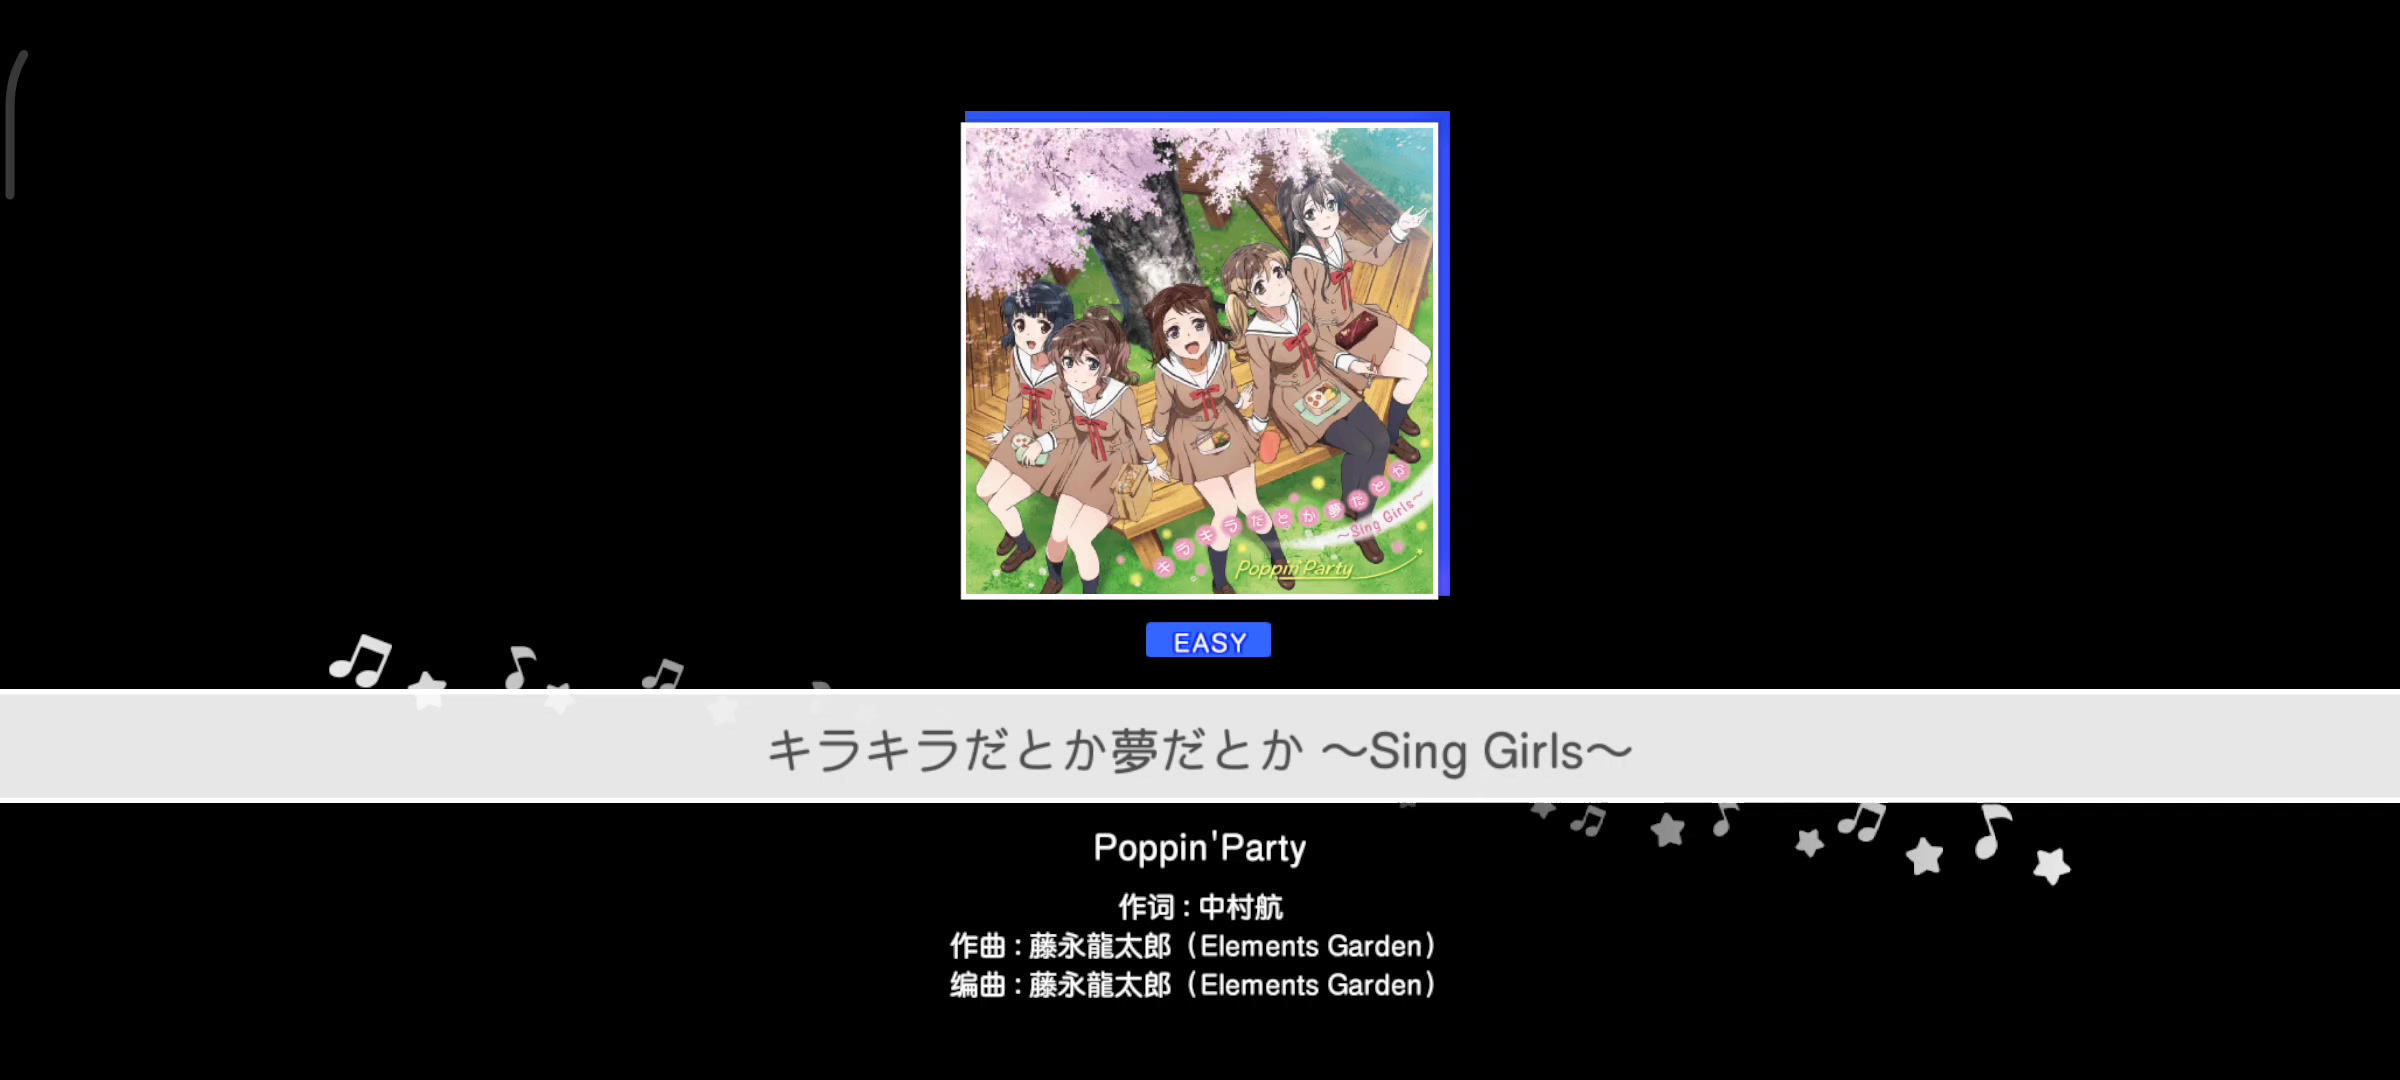Click the Poppin'Party logo text on the album cover

point(1294,568)
